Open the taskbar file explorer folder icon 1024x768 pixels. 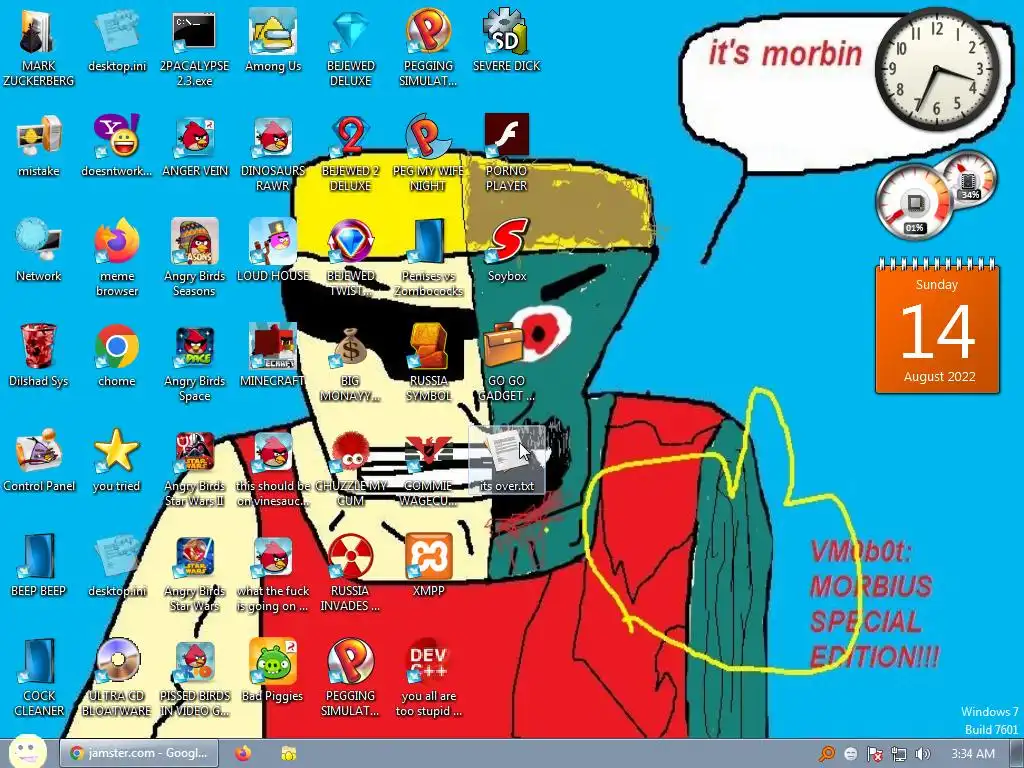point(289,753)
